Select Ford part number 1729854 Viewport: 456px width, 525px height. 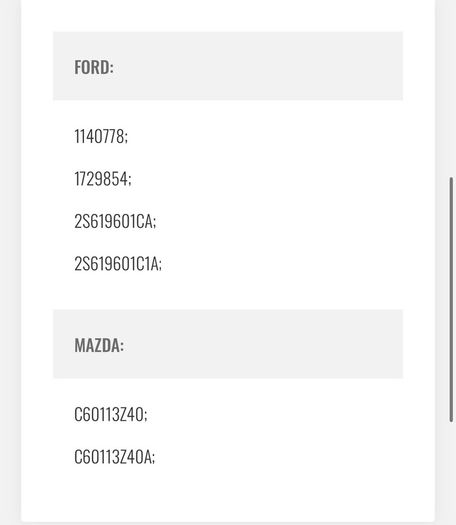point(102,179)
